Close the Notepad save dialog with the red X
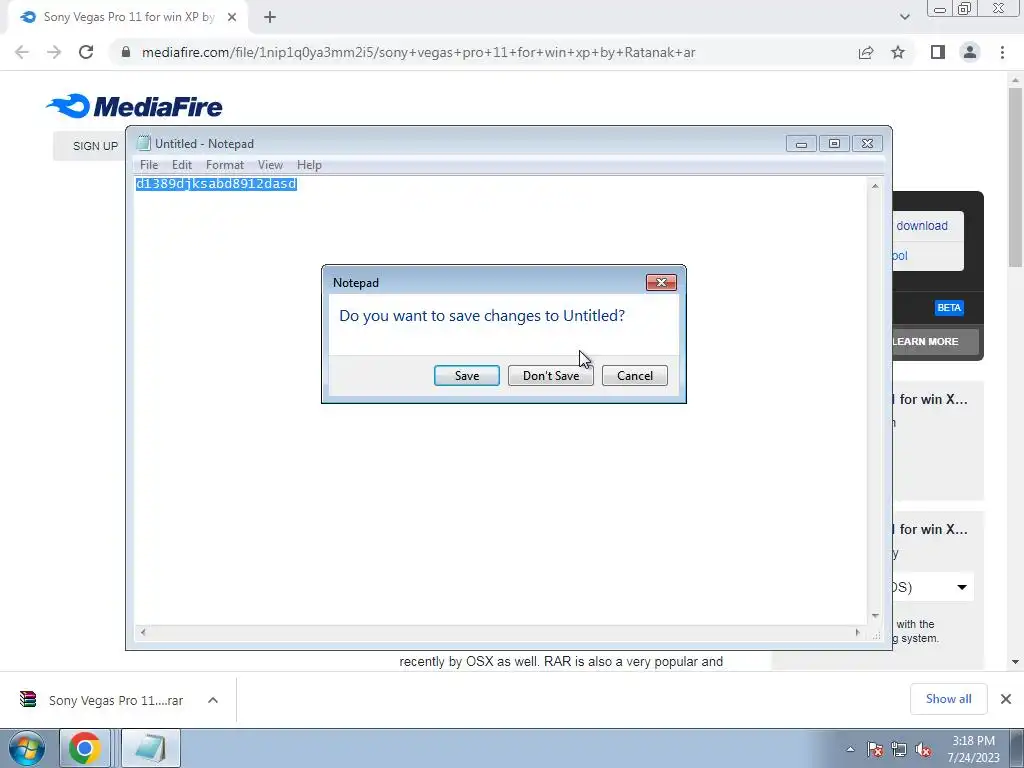1024x768 pixels. (x=661, y=282)
